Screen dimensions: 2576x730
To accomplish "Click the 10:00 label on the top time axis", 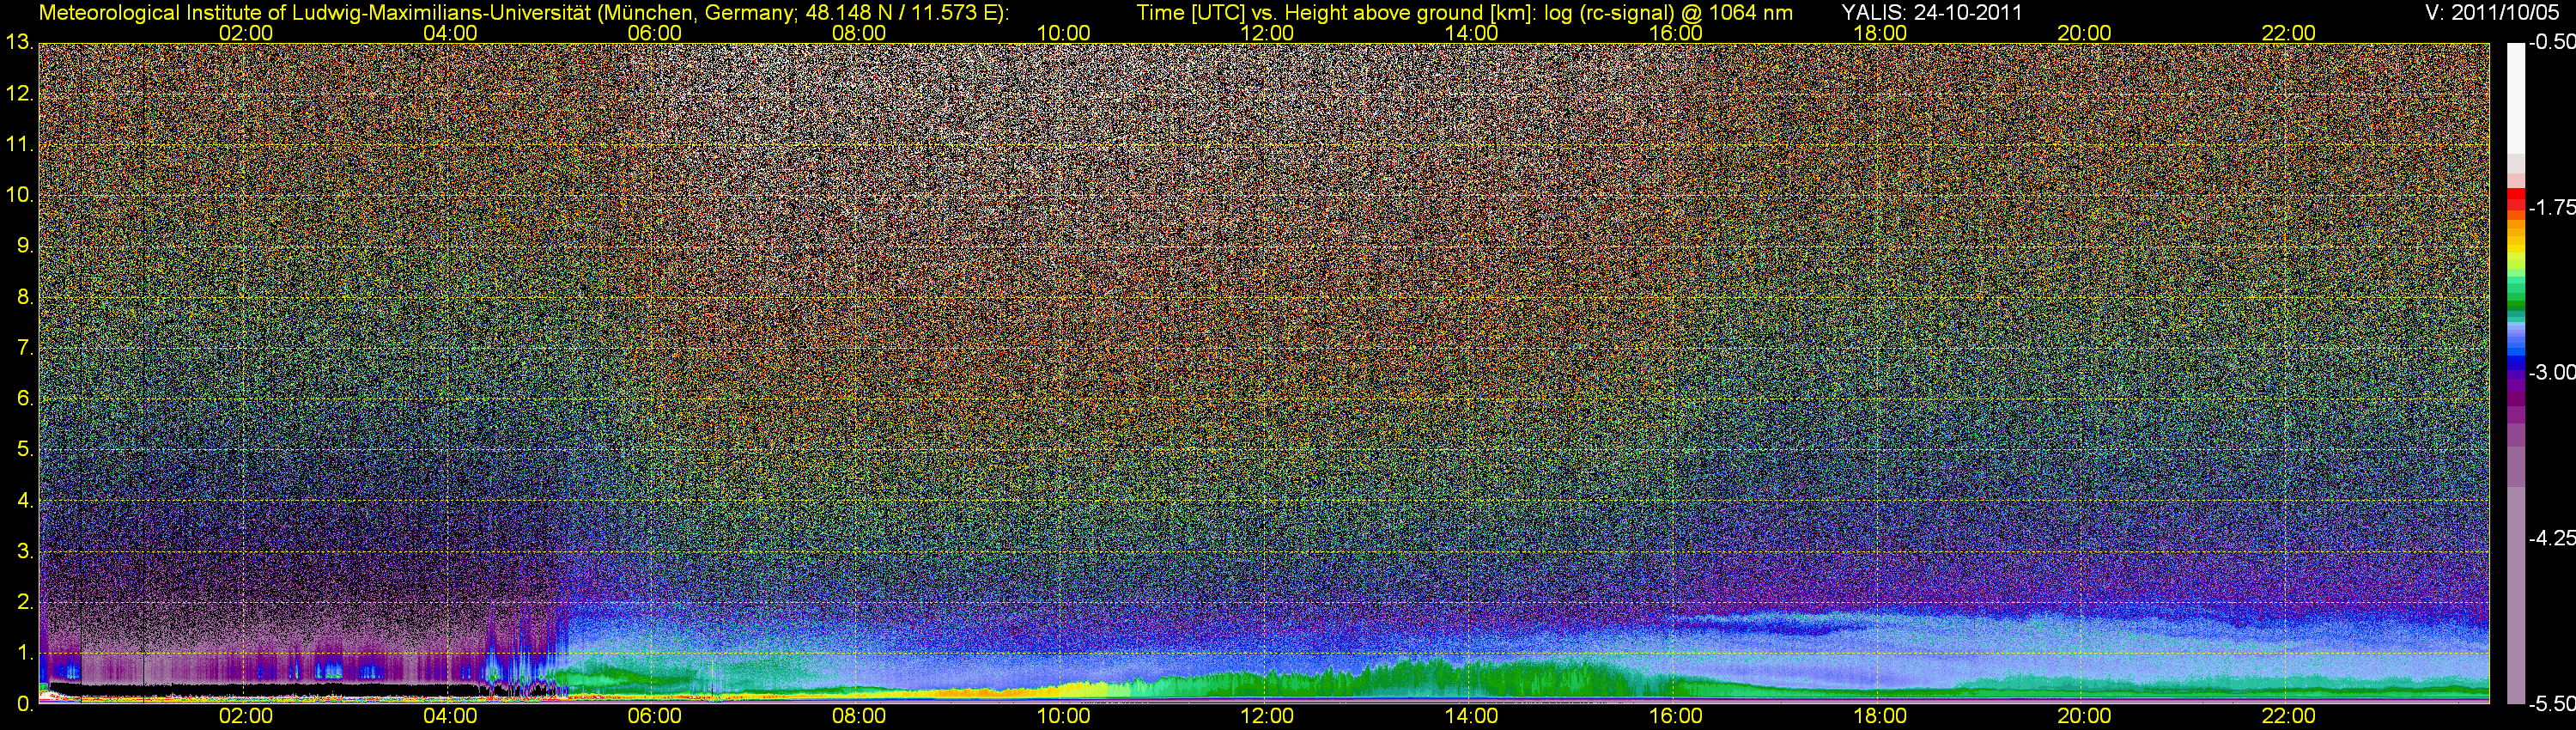I will click(x=1063, y=33).
